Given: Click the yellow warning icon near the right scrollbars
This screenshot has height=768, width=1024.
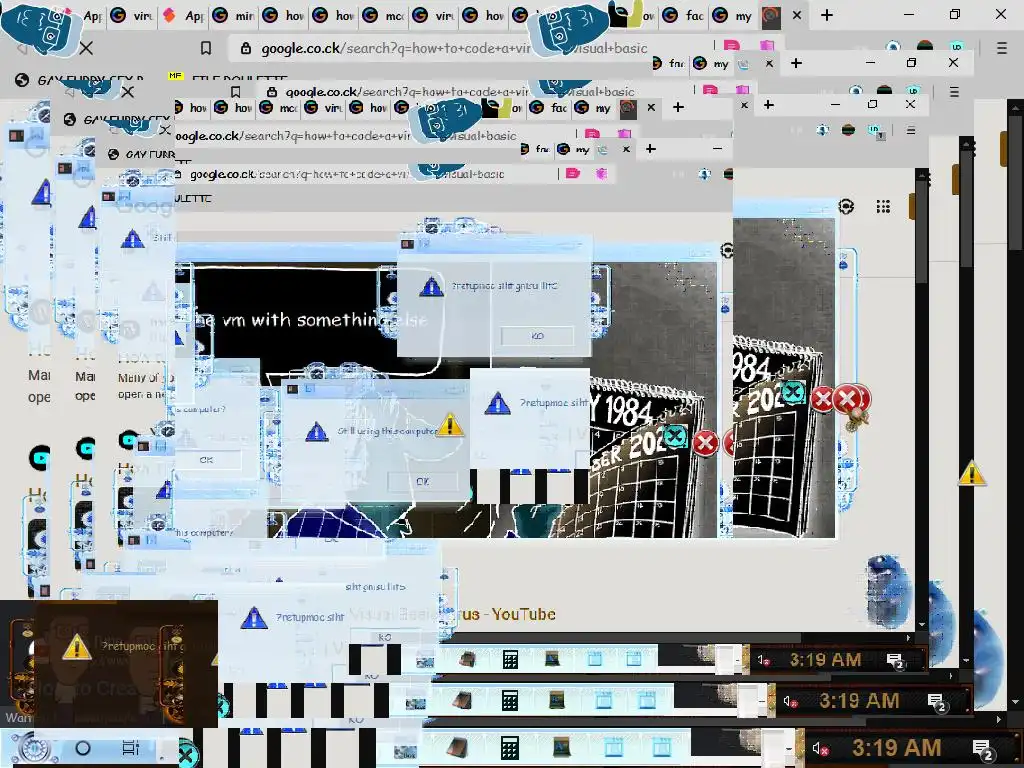Looking at the screenshot, I should (972, 473).
